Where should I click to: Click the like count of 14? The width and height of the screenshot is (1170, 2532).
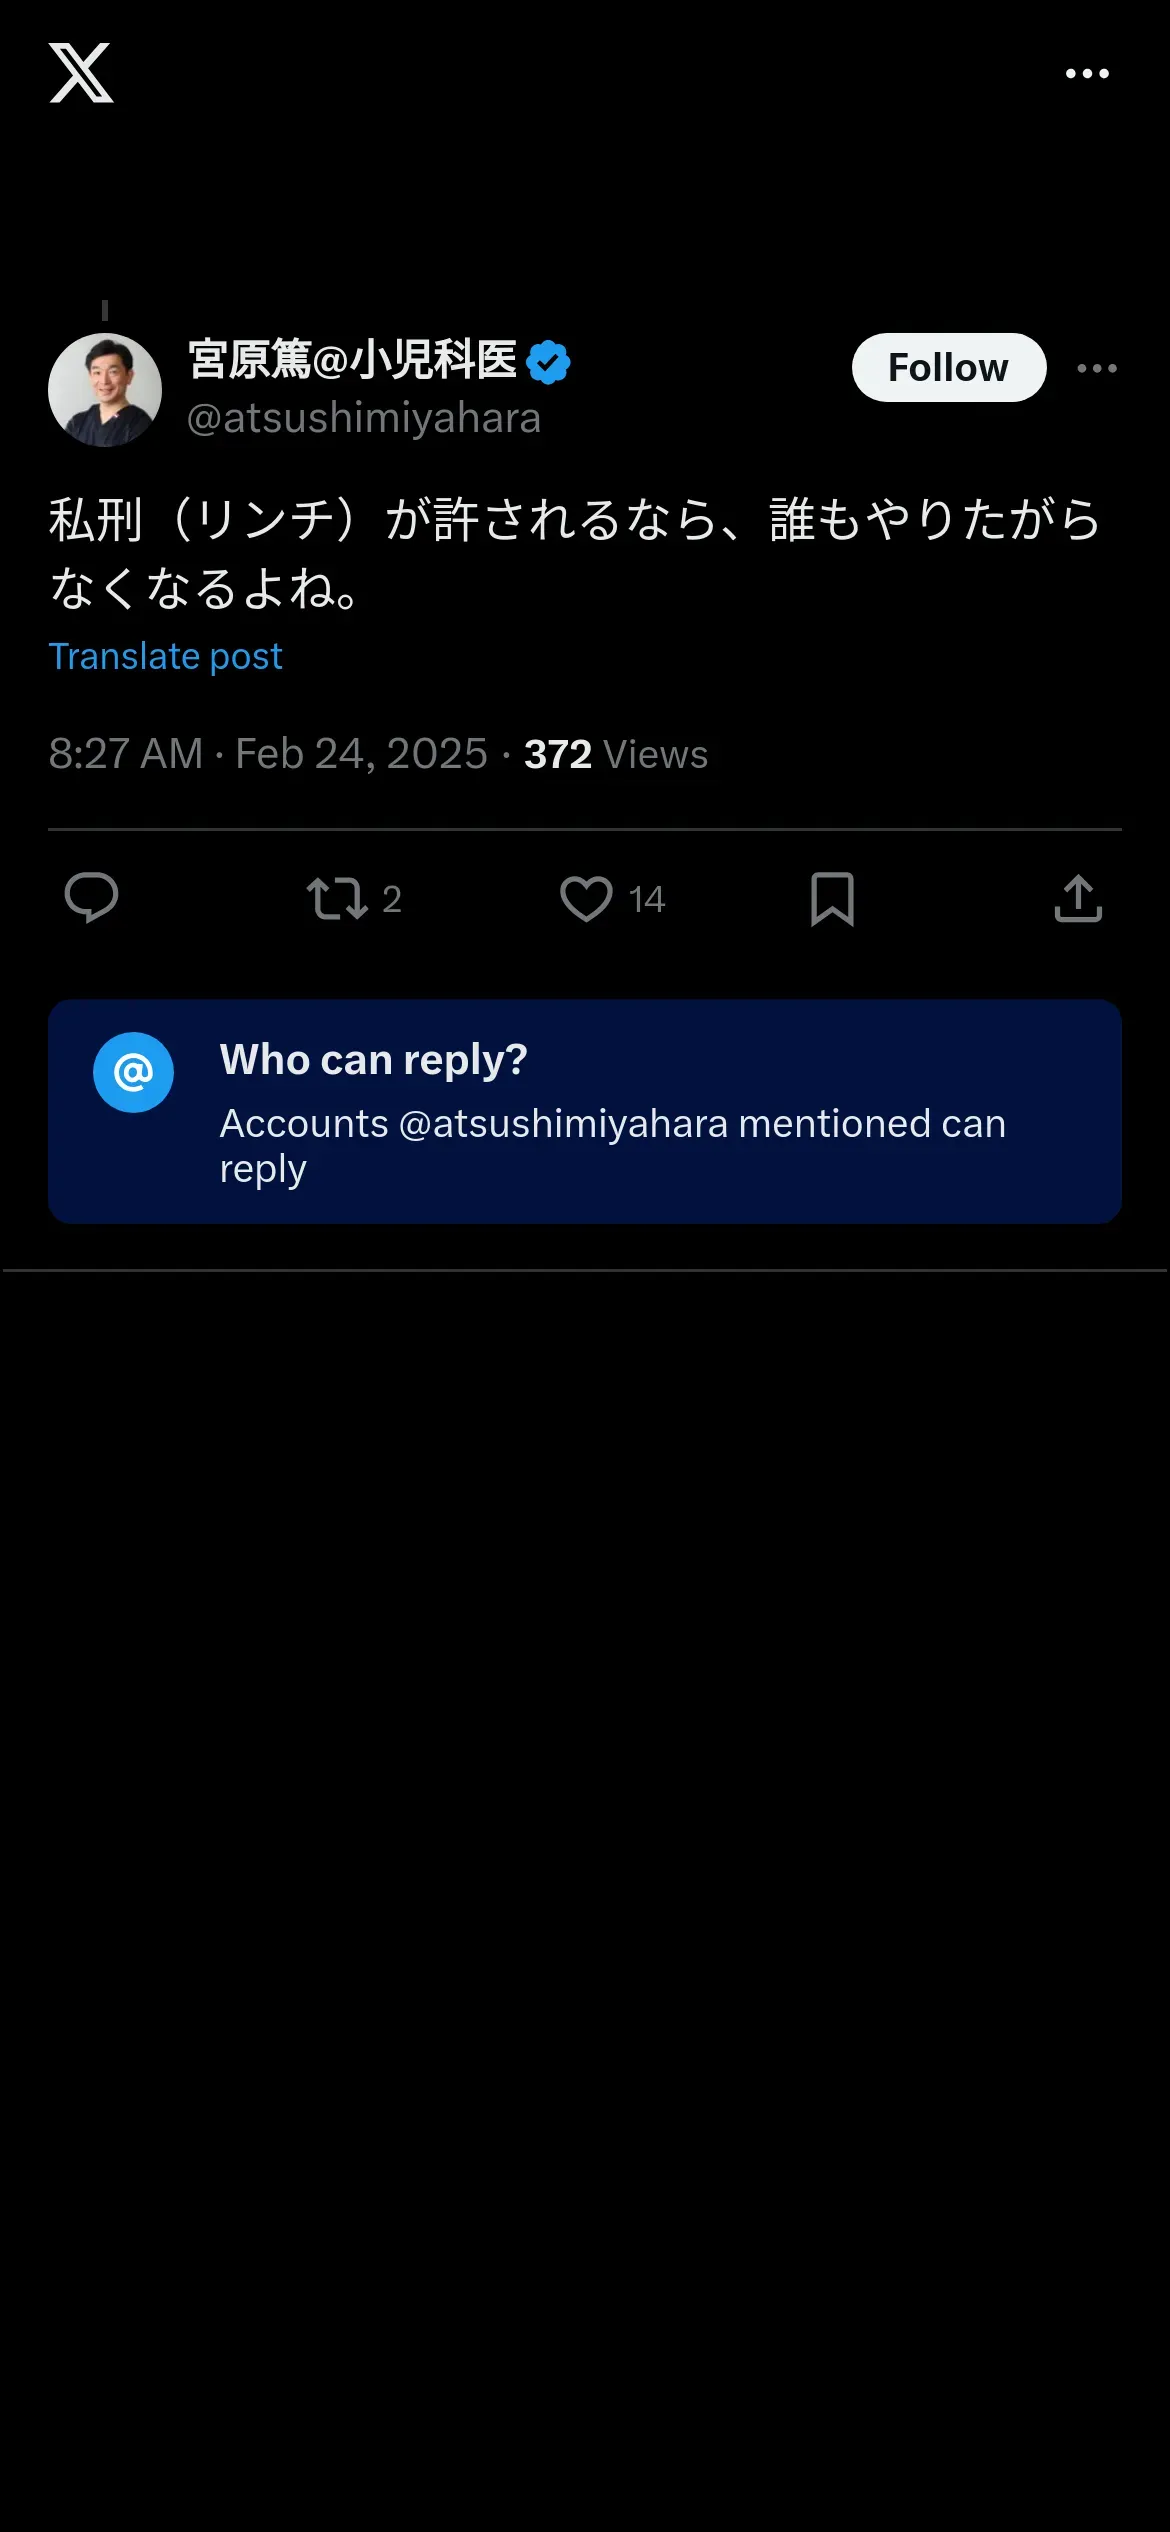tap(647, 900)
